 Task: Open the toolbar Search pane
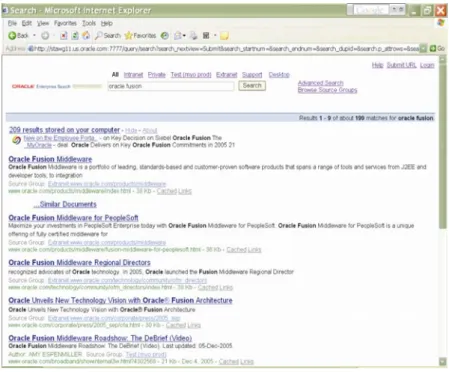(x=108, y=35)
